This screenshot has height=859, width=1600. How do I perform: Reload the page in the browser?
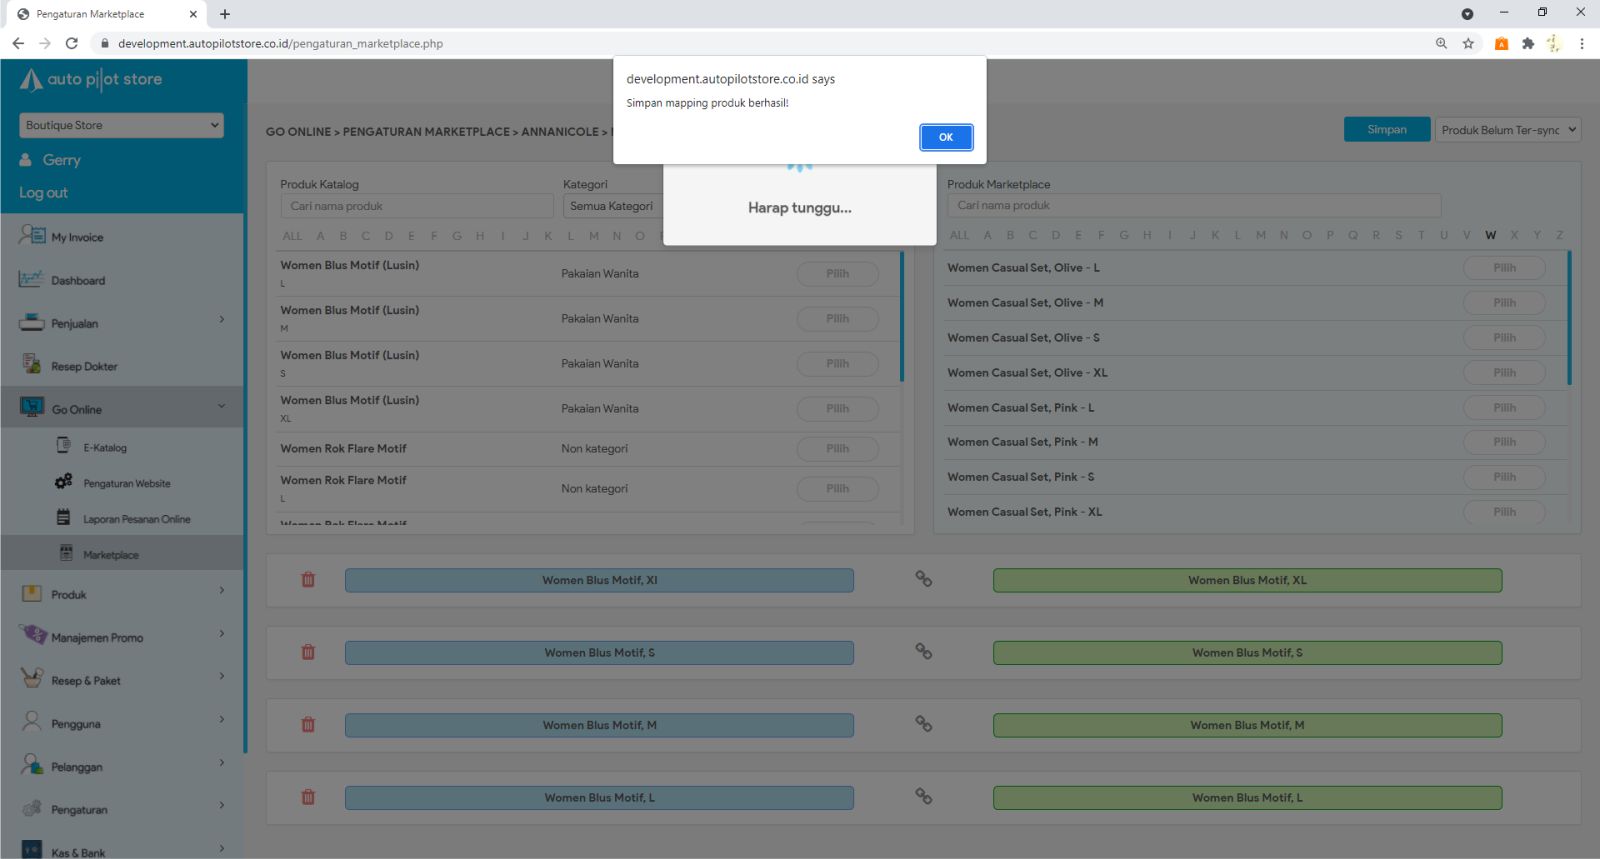tap(72, 43)
